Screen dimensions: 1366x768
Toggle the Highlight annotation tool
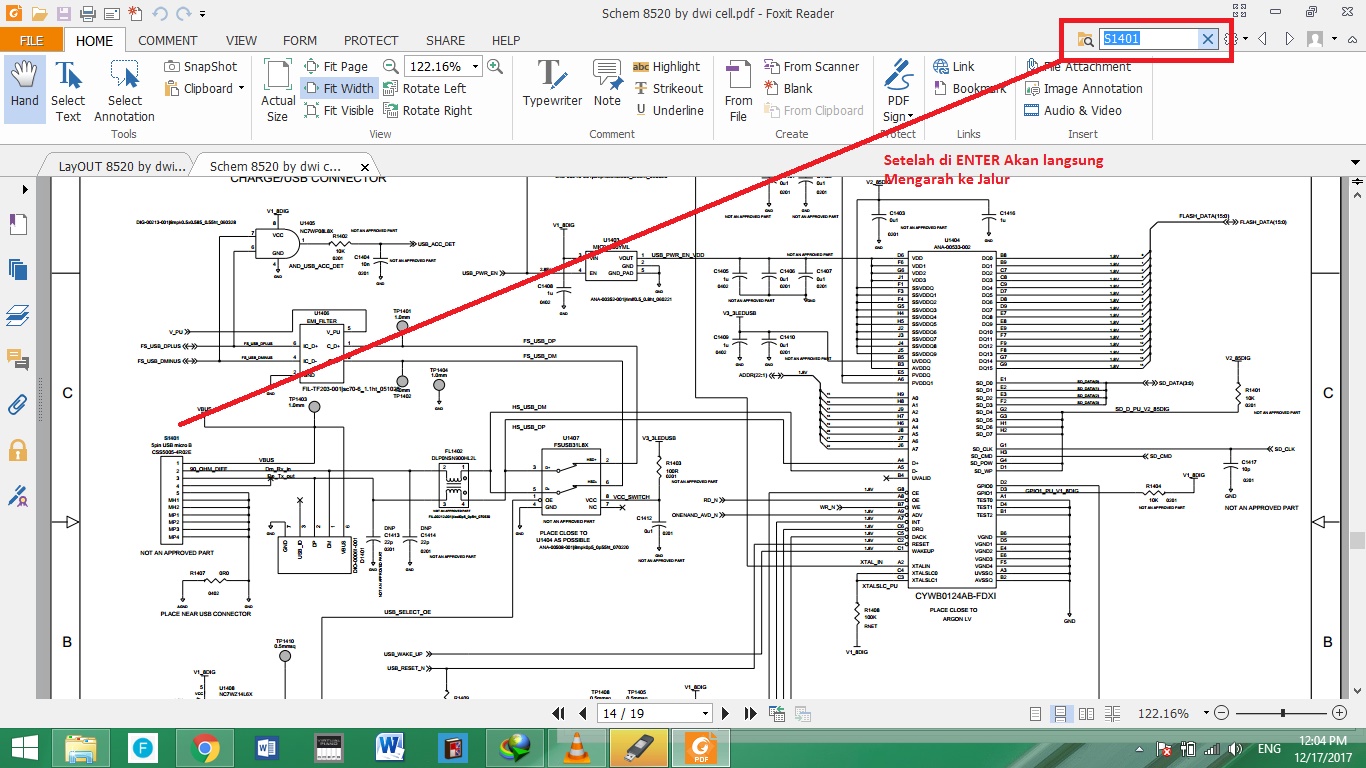[668, 66]
